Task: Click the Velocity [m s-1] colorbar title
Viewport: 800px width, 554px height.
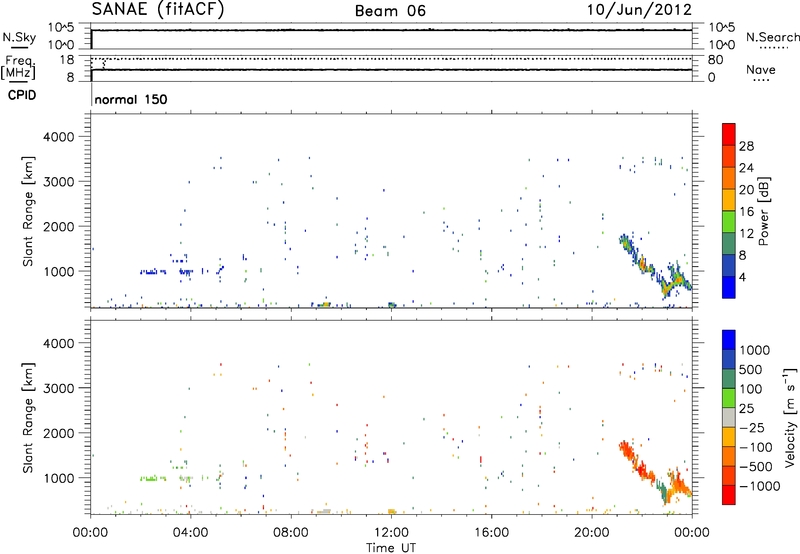Action: coord(790,417)
